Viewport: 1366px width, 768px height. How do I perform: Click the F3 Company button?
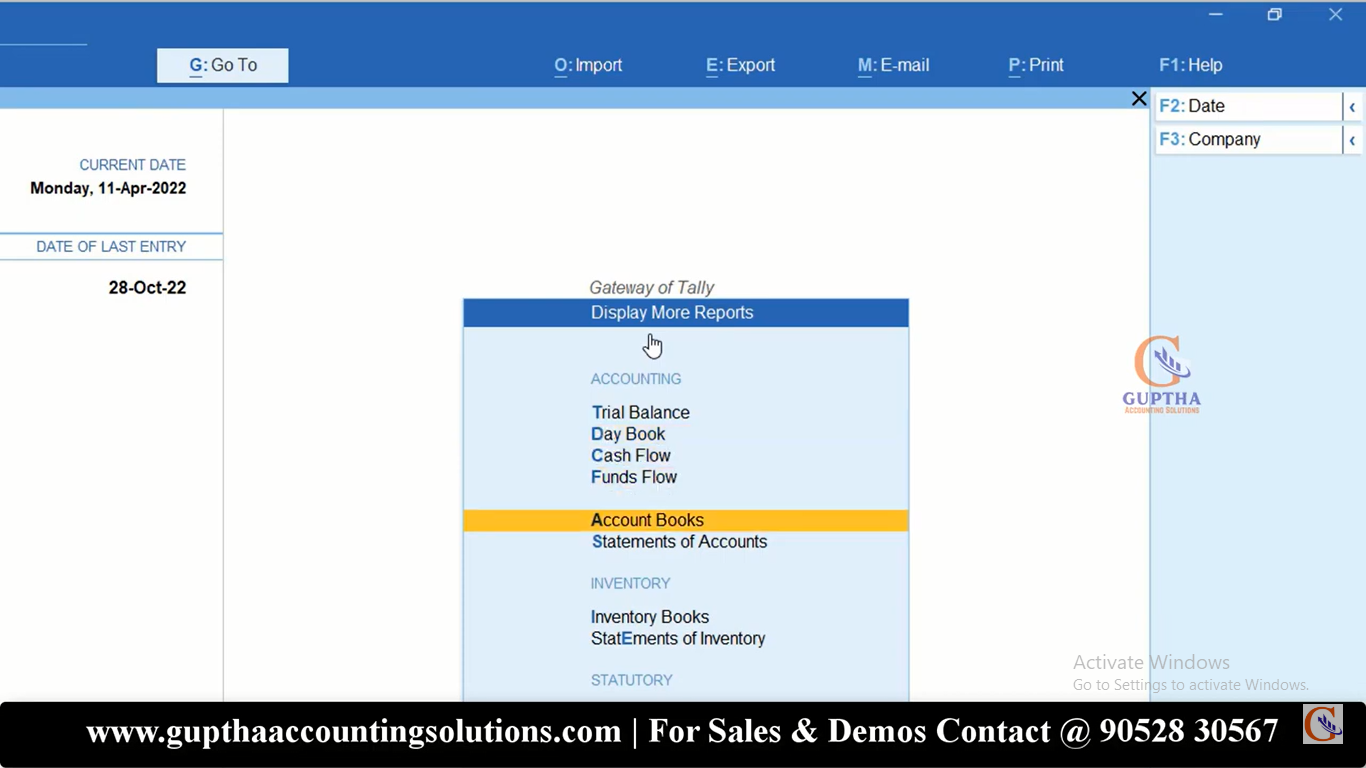tap(1248, 140)
